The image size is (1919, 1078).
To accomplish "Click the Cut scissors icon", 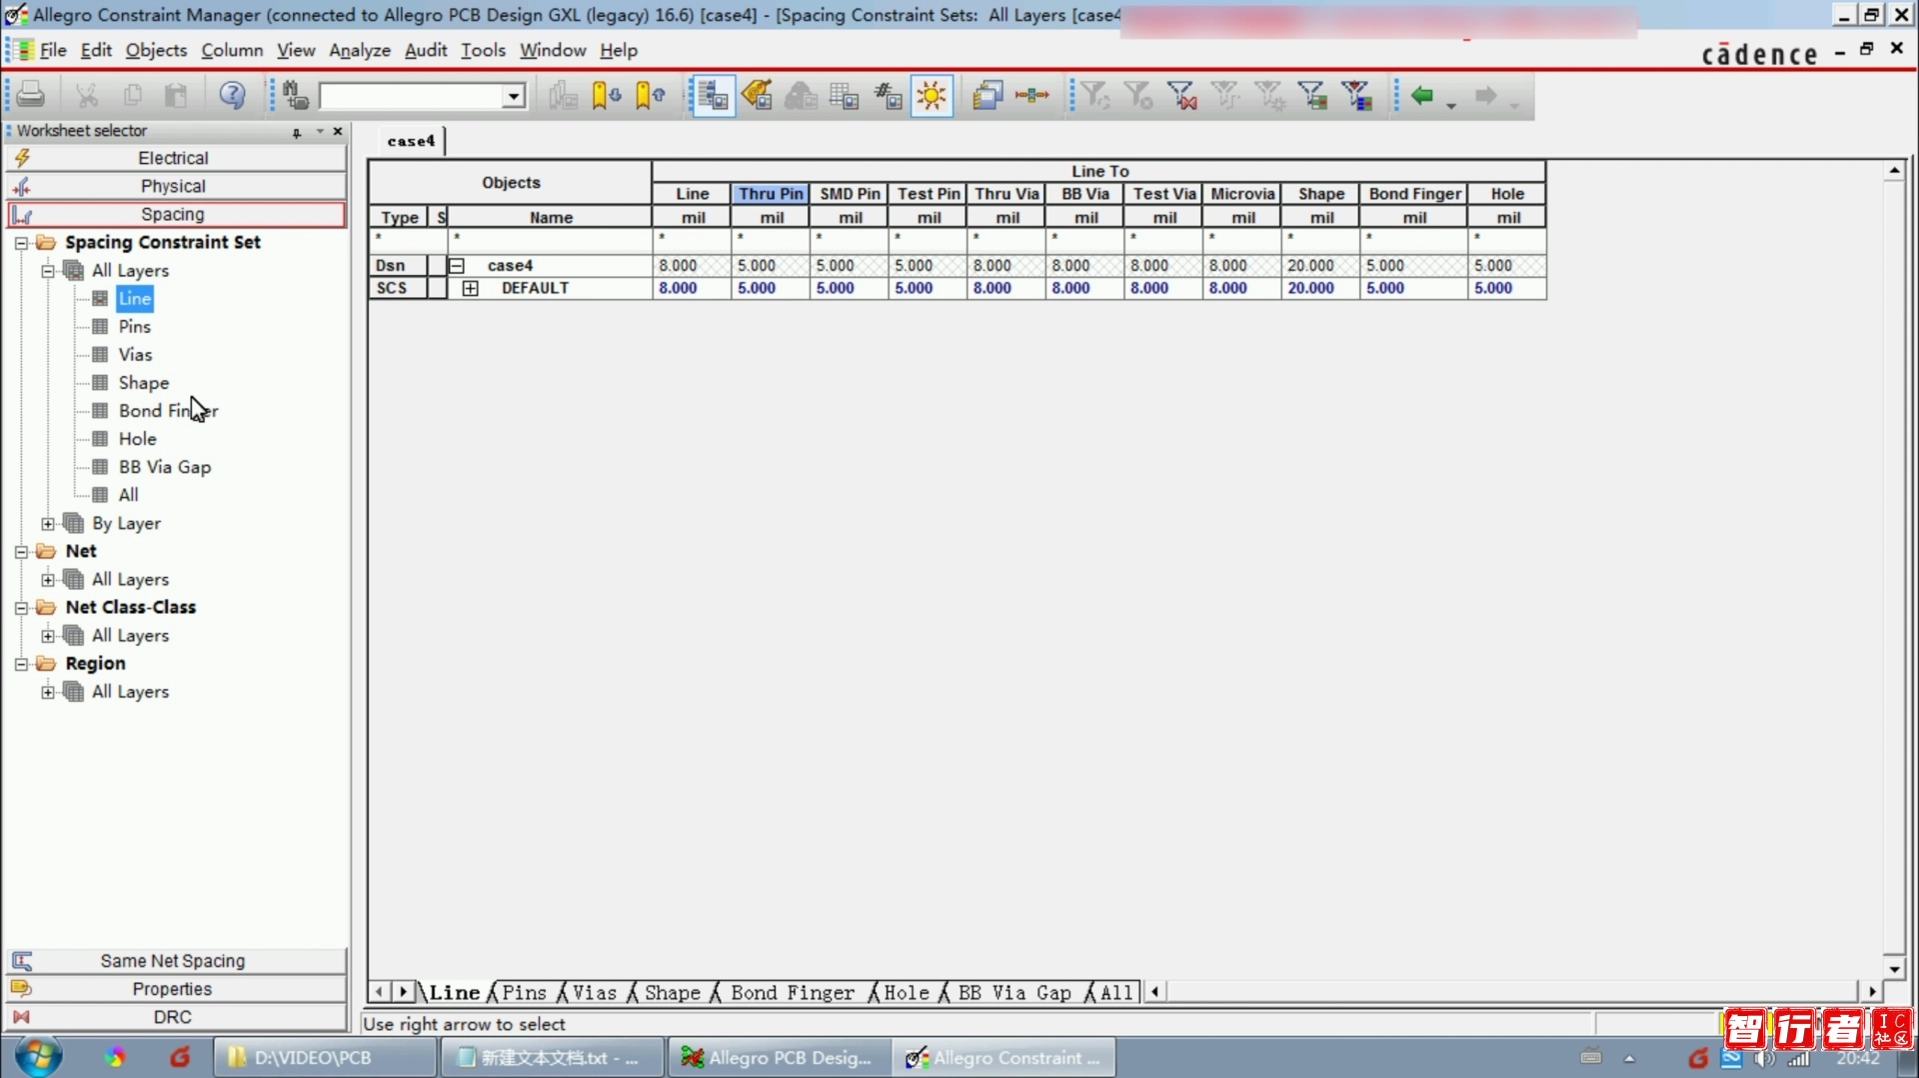I will [x=87, y=95].
